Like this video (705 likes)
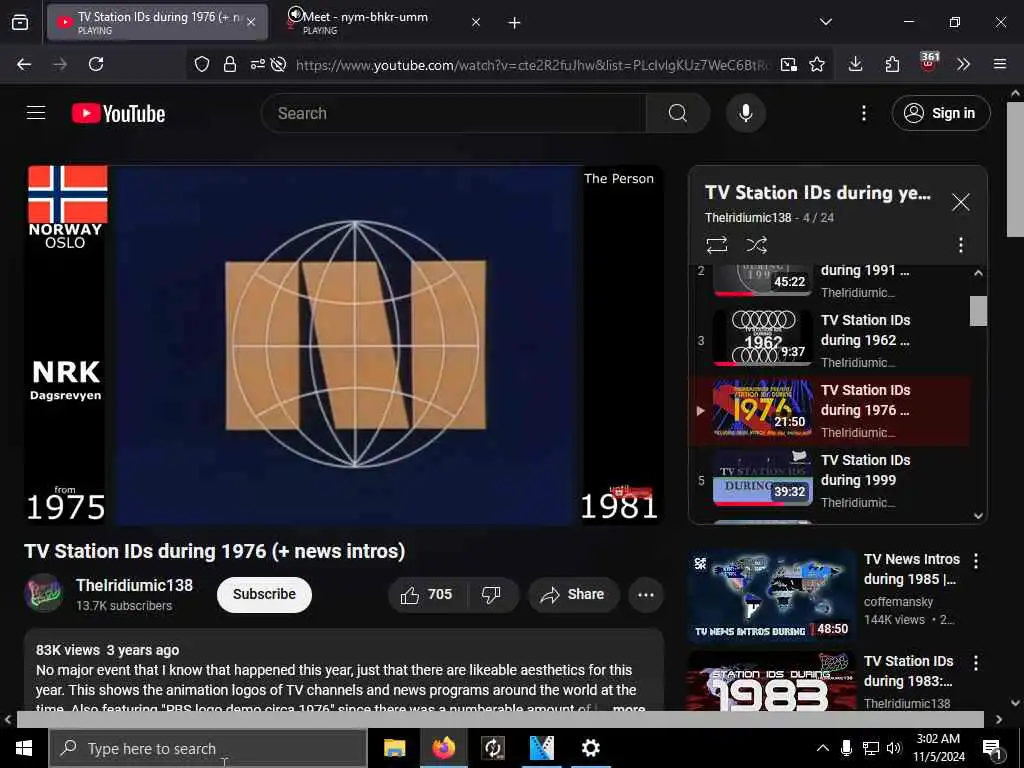Viewport: 1024px width, 768px height. (x=426, y=594)
